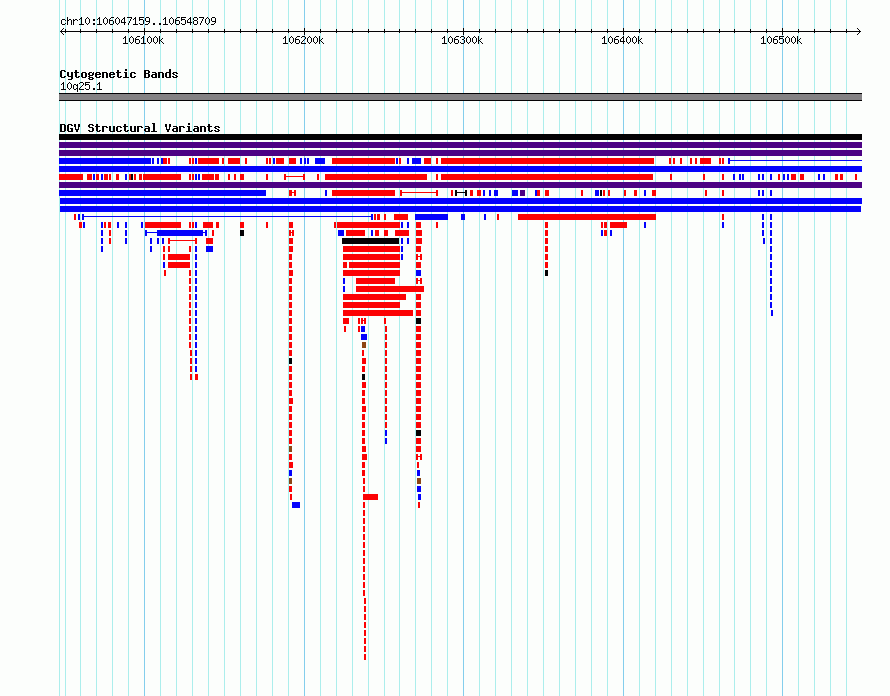Click the 106100k ruler label
Screen dimensions: 890x696
[143, 40]
